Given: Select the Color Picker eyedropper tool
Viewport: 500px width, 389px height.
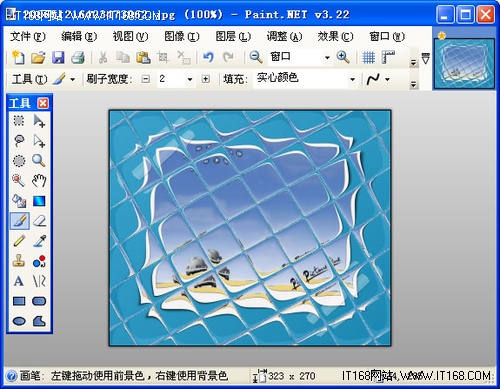Looking at the screenshot, I should [39, 241].
